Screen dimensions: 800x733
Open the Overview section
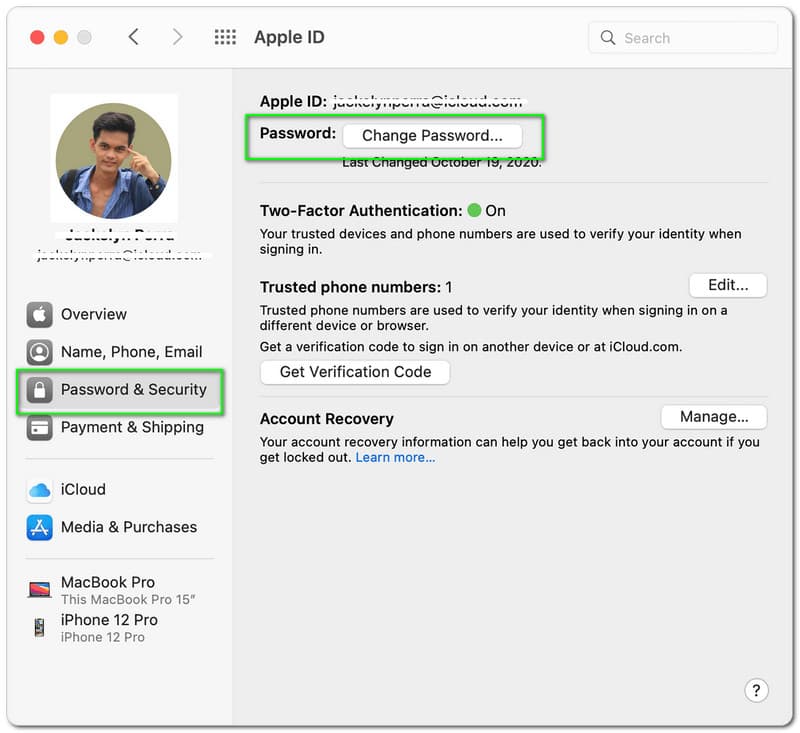tap(119, 314)
